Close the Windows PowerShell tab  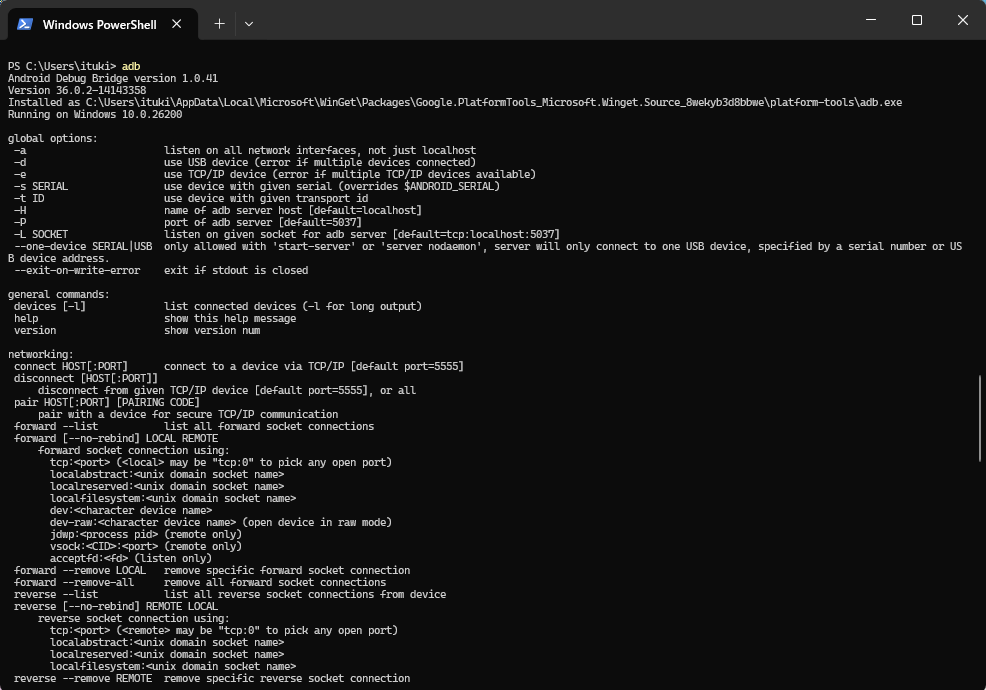tap(177, 24)
